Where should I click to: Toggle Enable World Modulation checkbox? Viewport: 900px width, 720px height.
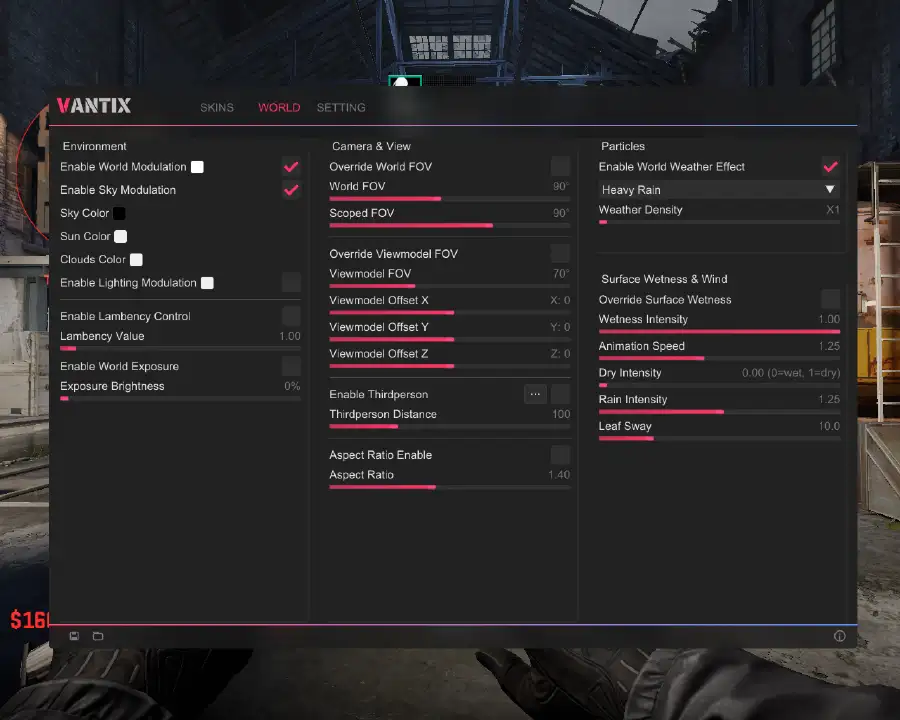(291, 167)
